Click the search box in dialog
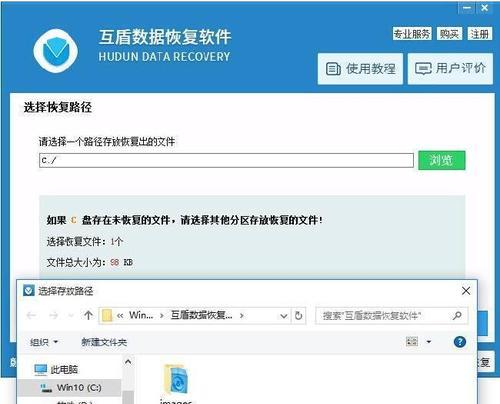Viewport: 500px width, 404px height. [x=391, y=315]
